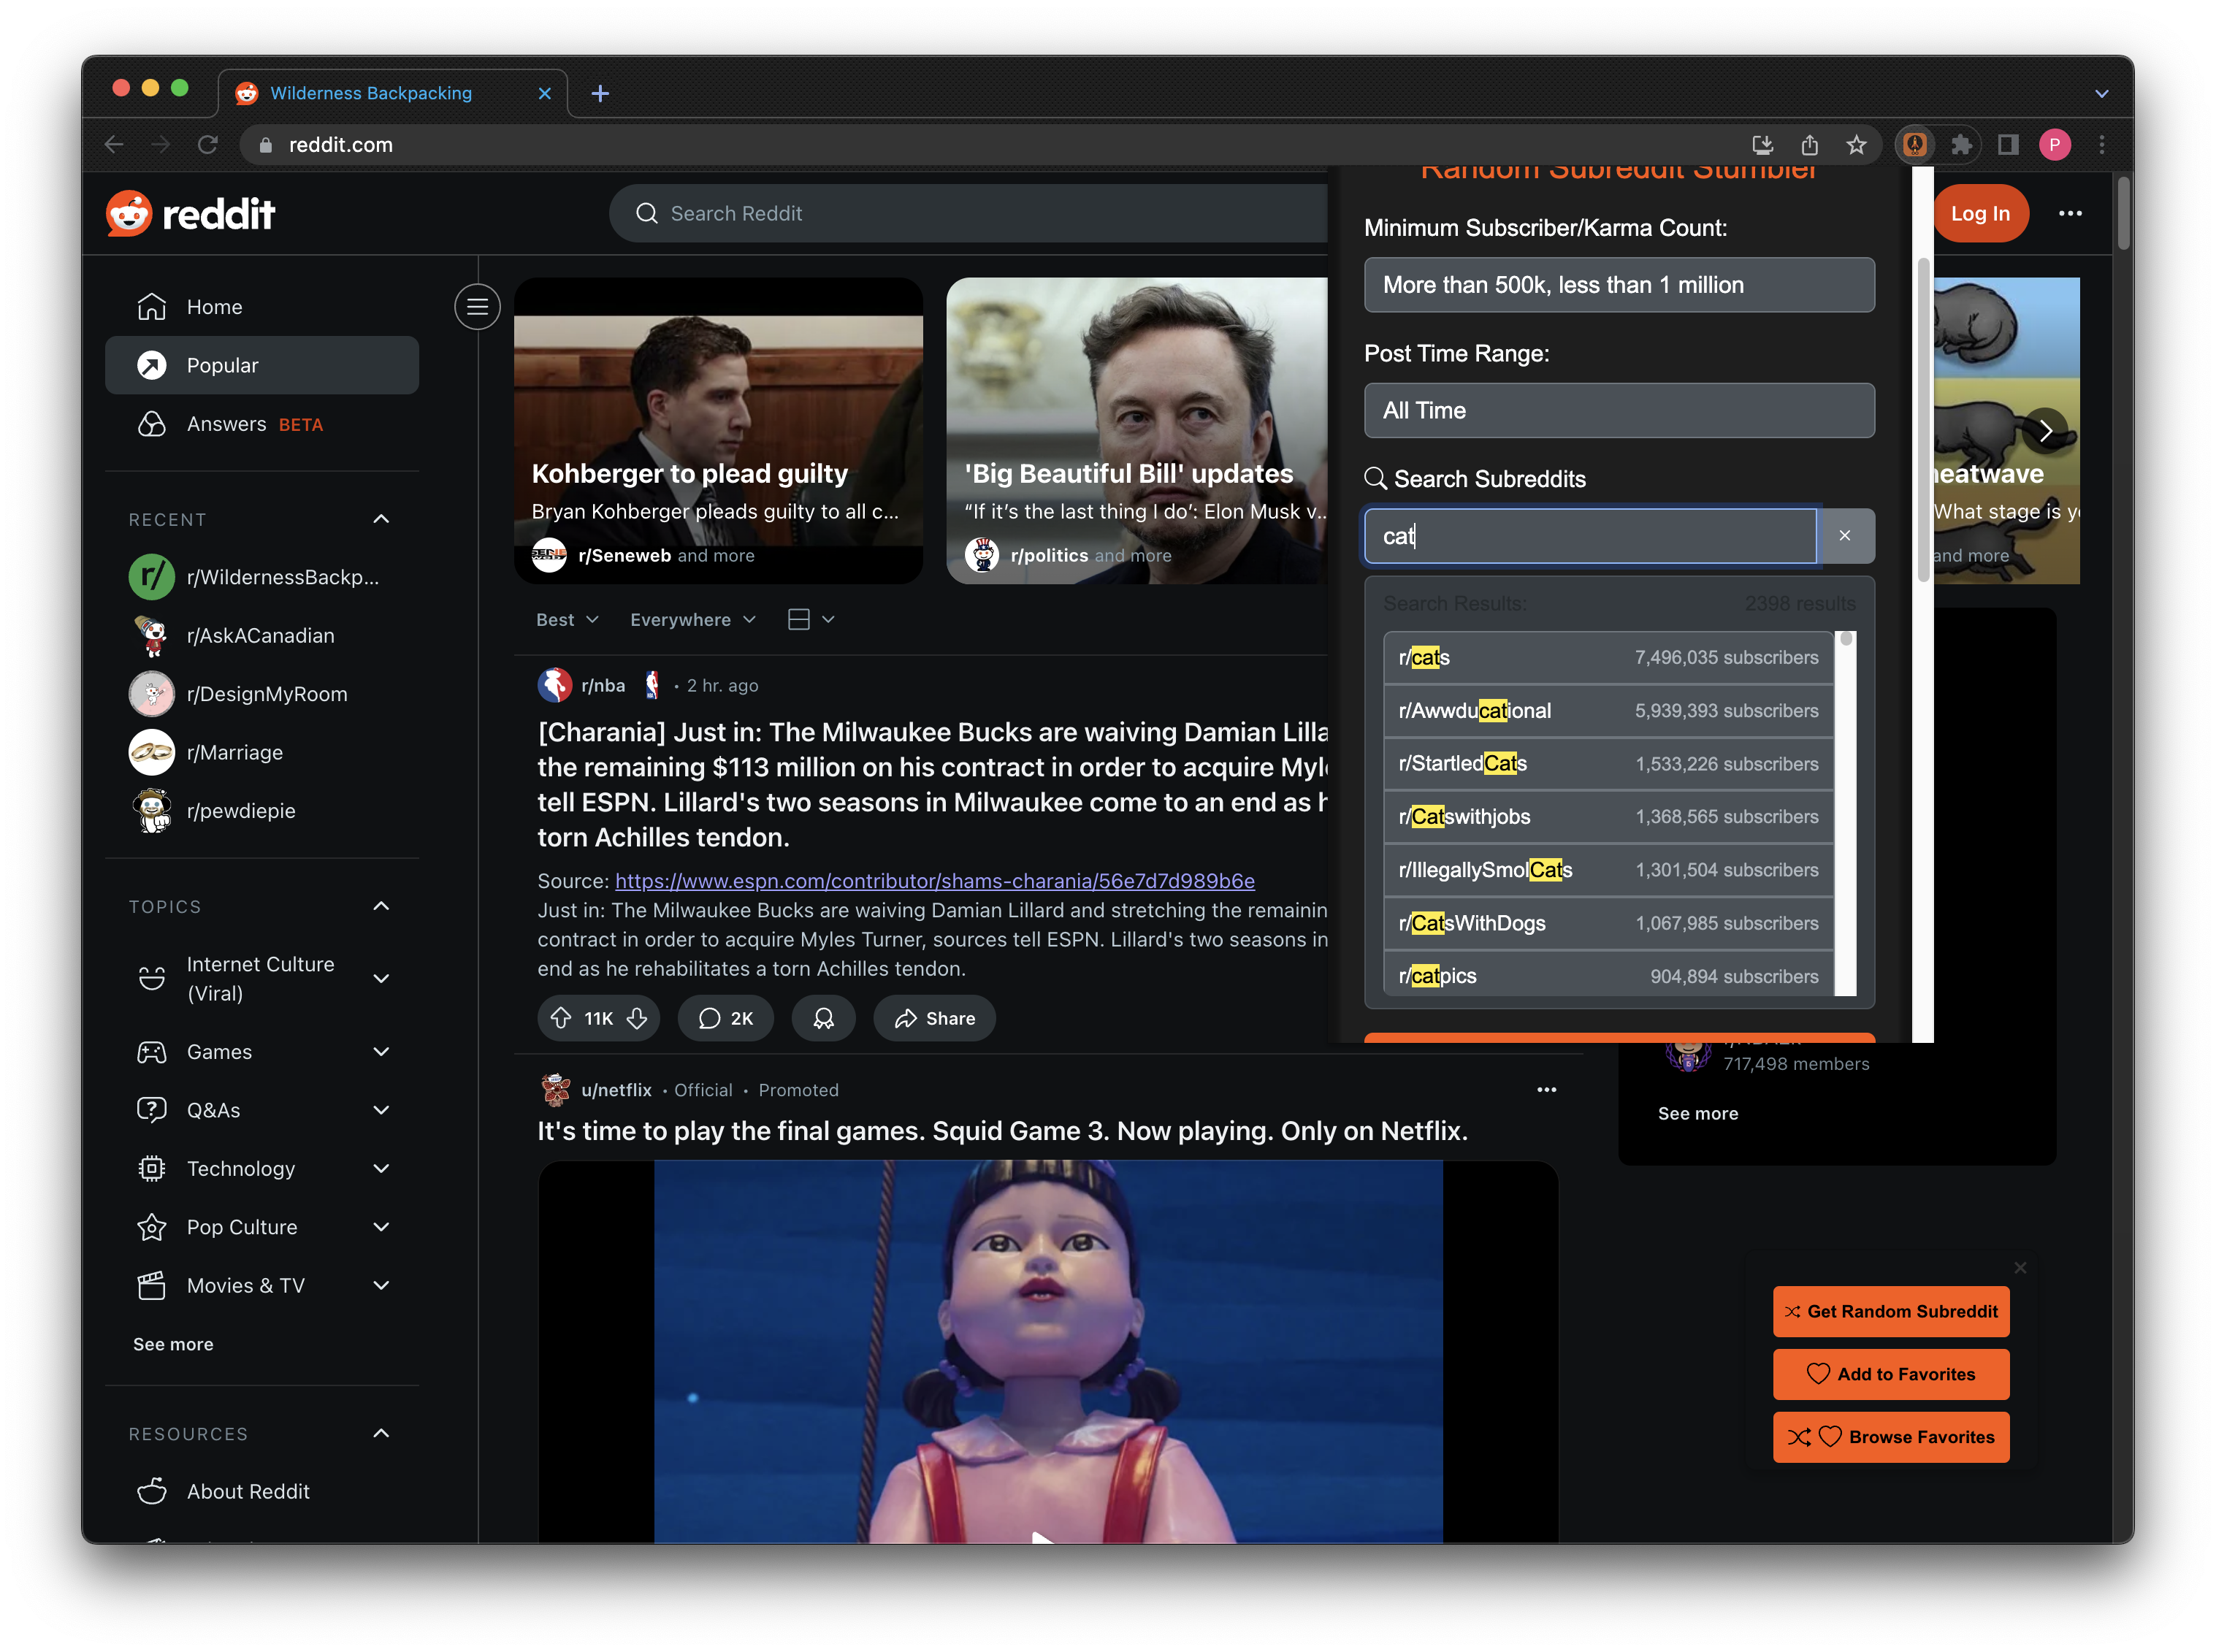The height and width of the screenshot is (1652, 2216).
Task: Expand the Games topic
Action: tap(262, 1051)
